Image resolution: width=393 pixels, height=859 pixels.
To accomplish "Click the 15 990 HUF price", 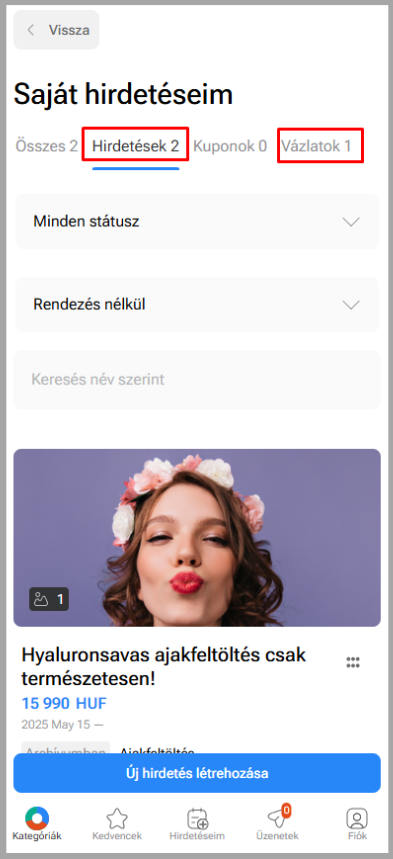I will click(64, 703).
